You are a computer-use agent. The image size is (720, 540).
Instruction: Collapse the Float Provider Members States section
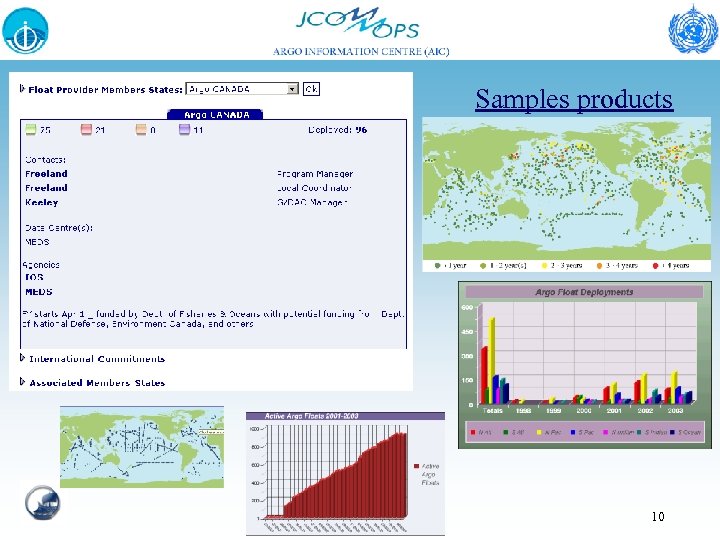[22, 89]
